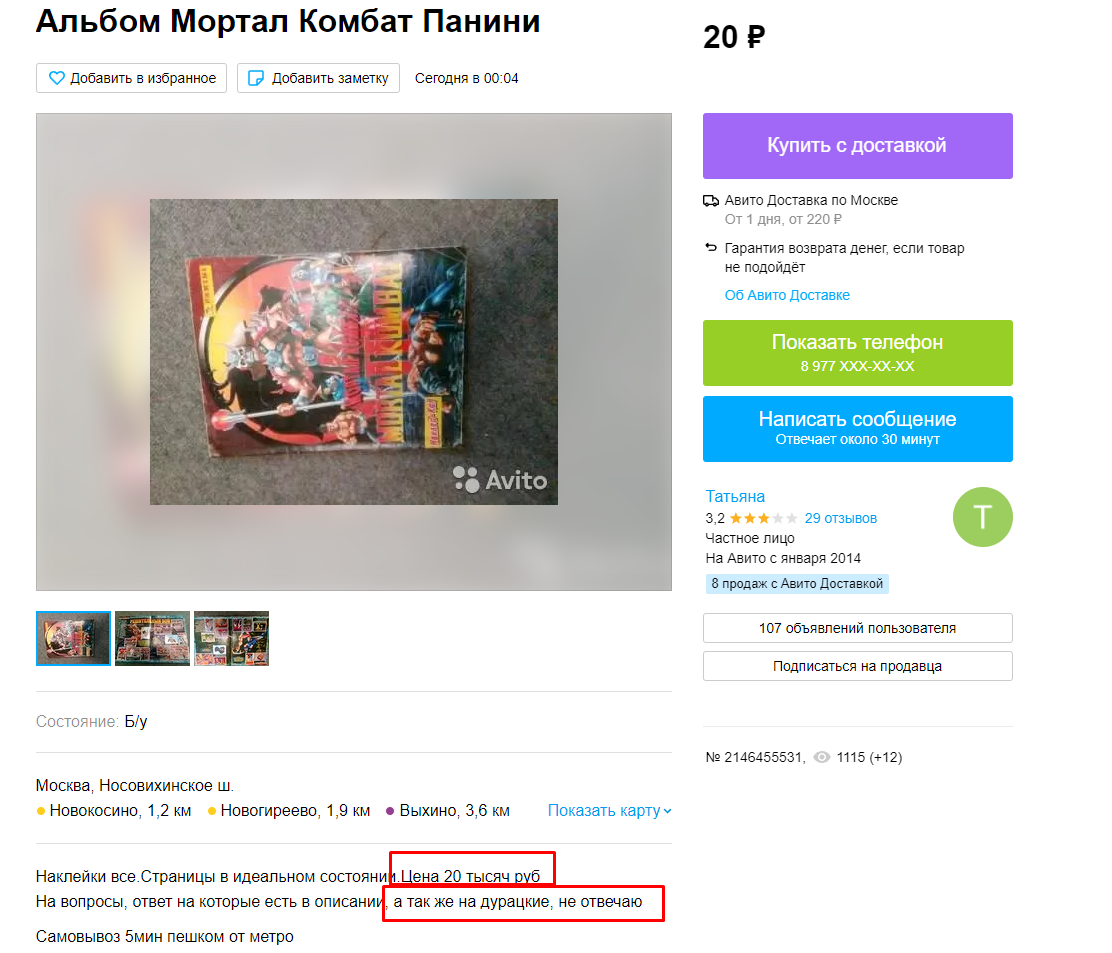The width and height of the screenshot is (1112, 953).
Task: Click the money-back guarantee arrow icon
Action: 711,247
